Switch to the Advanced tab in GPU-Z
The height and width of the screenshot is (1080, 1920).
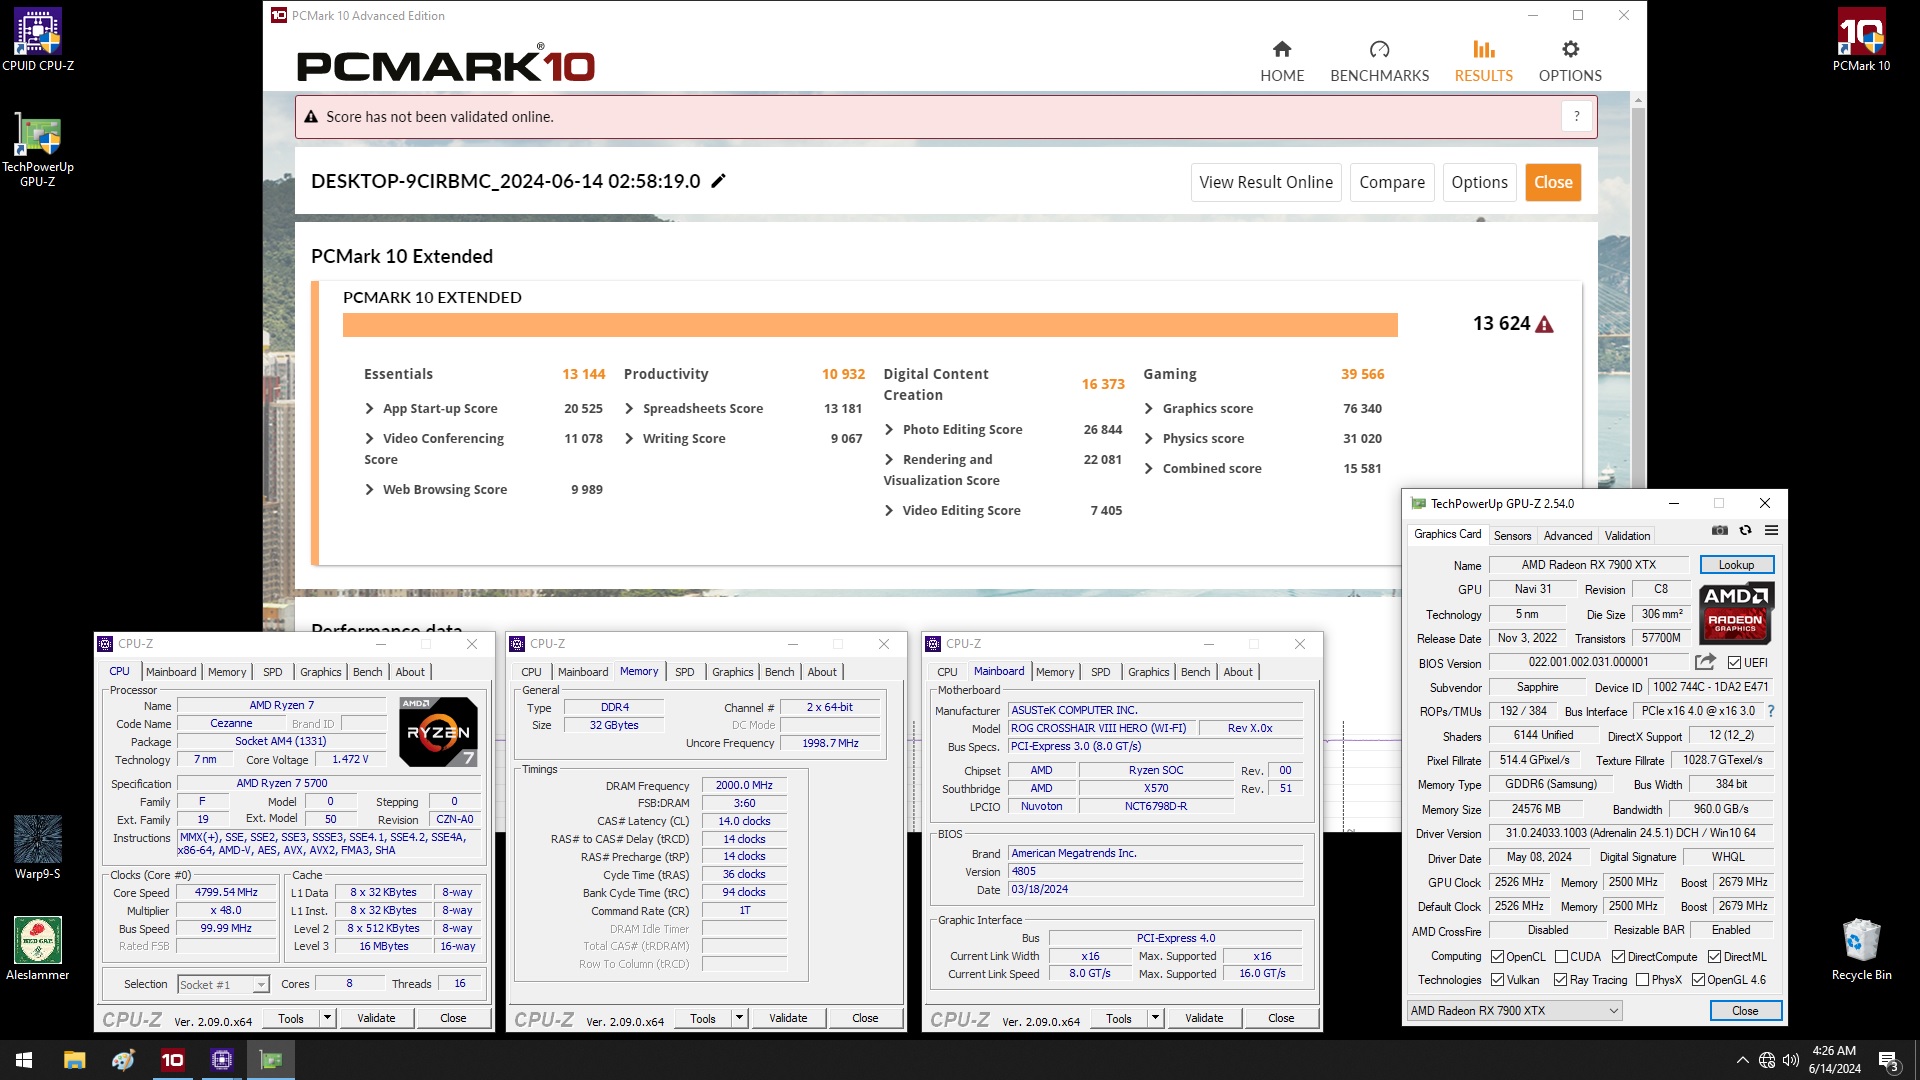1567,536
